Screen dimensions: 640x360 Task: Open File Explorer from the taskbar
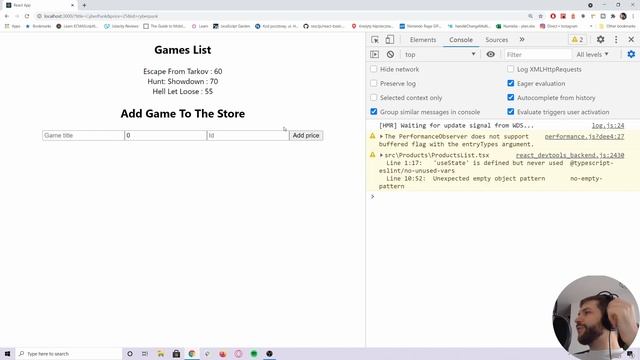[x=161, y=353]
